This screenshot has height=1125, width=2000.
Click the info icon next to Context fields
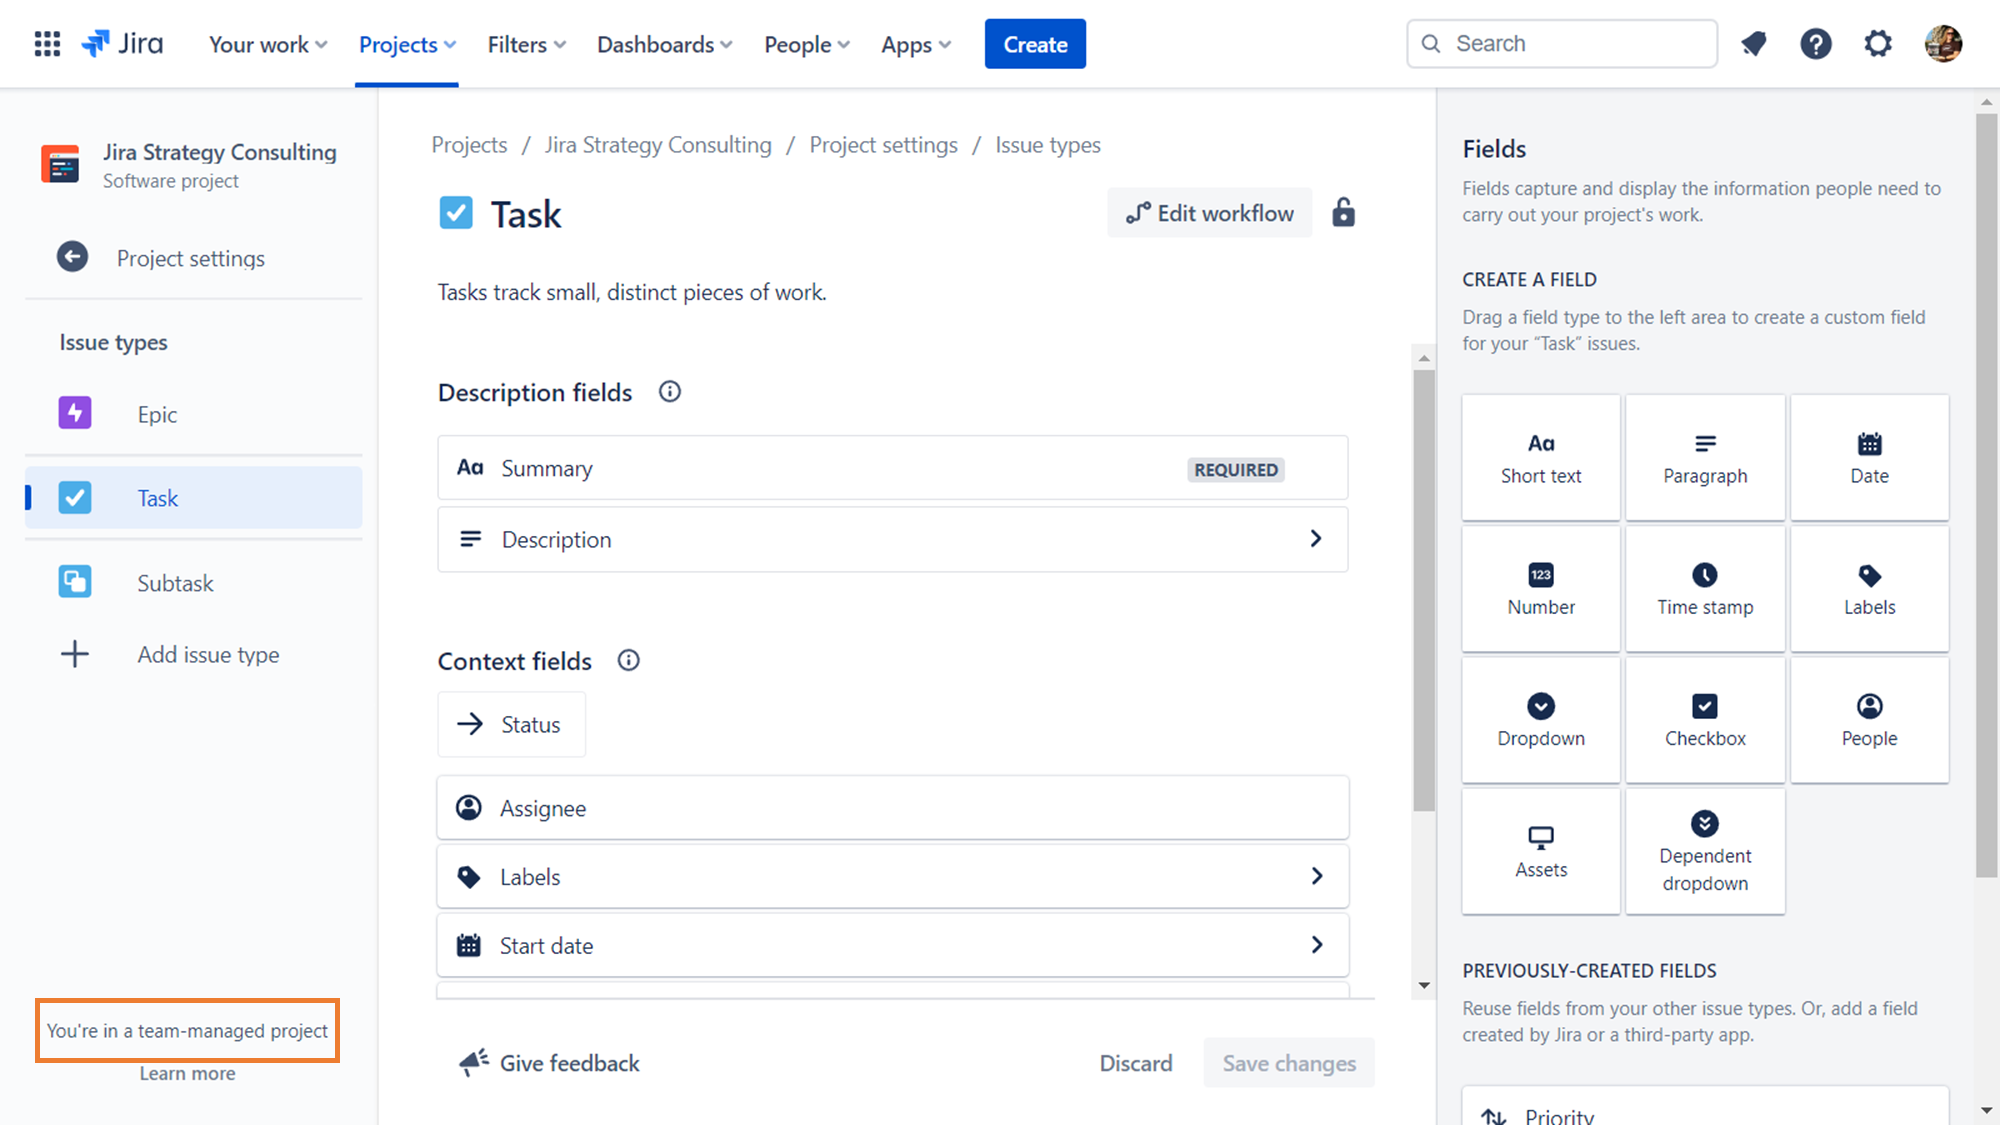click(628, 661)
